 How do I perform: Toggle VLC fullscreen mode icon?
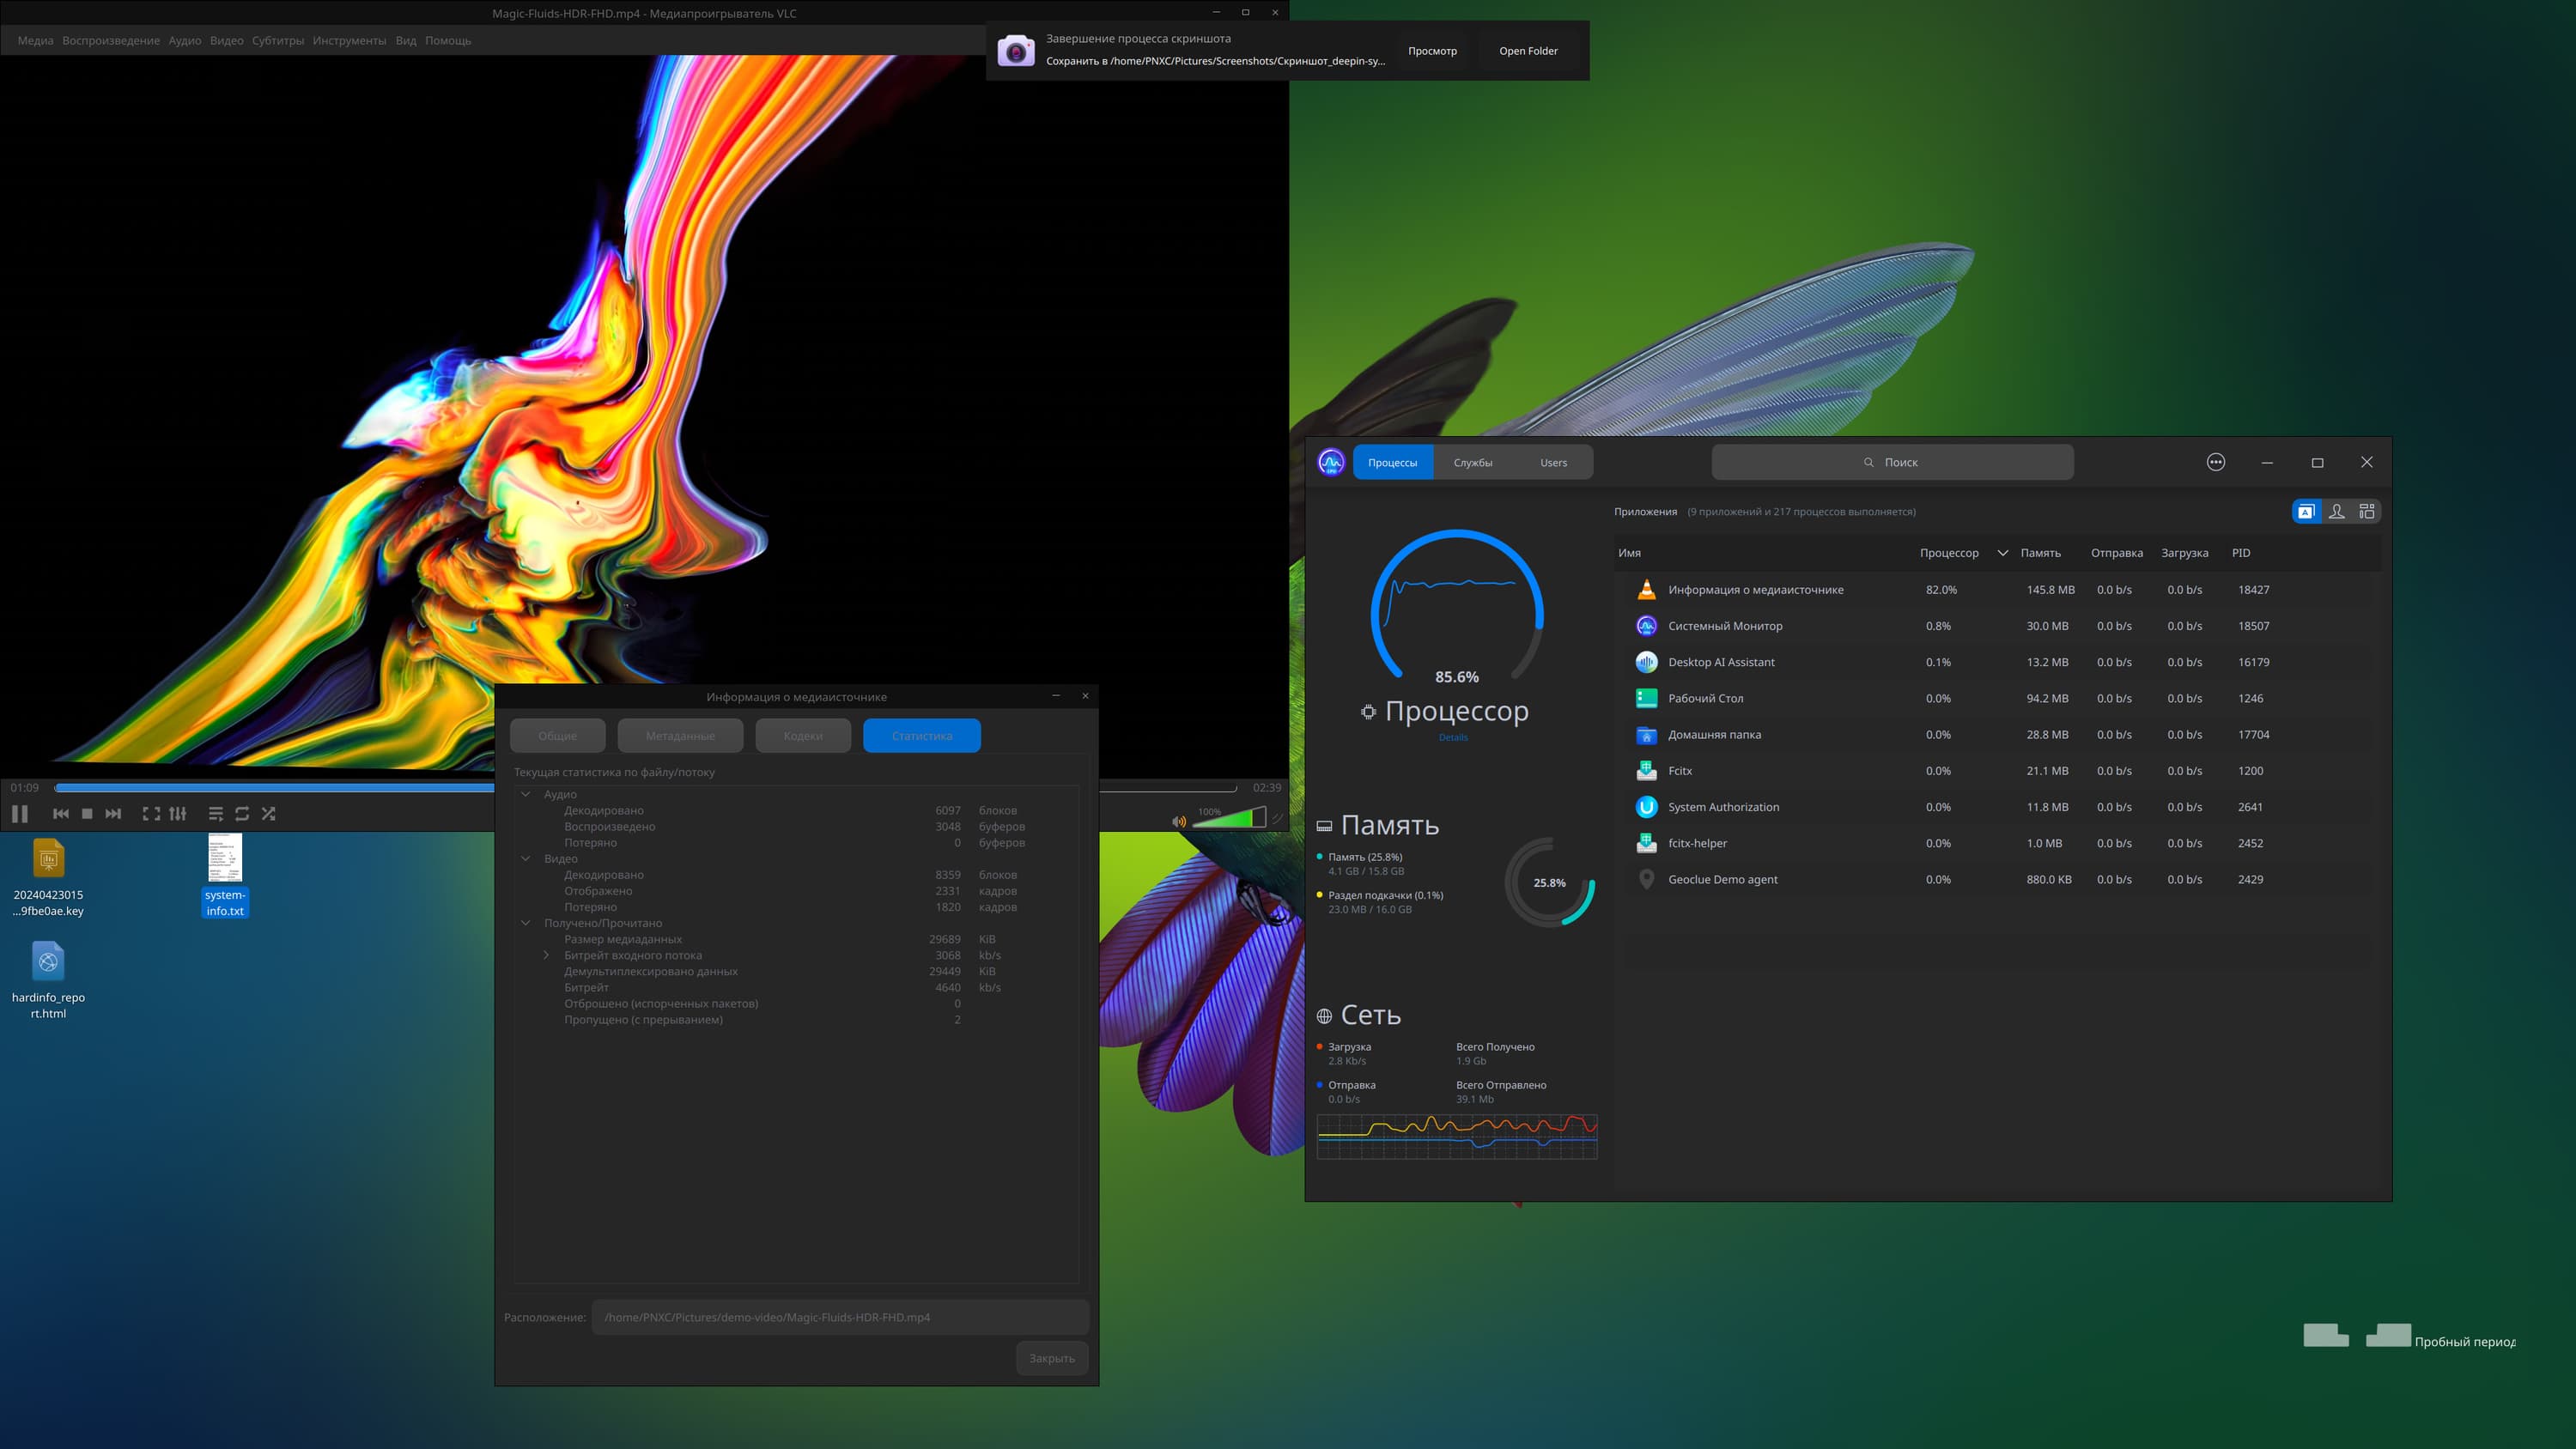tap(151, 814)
